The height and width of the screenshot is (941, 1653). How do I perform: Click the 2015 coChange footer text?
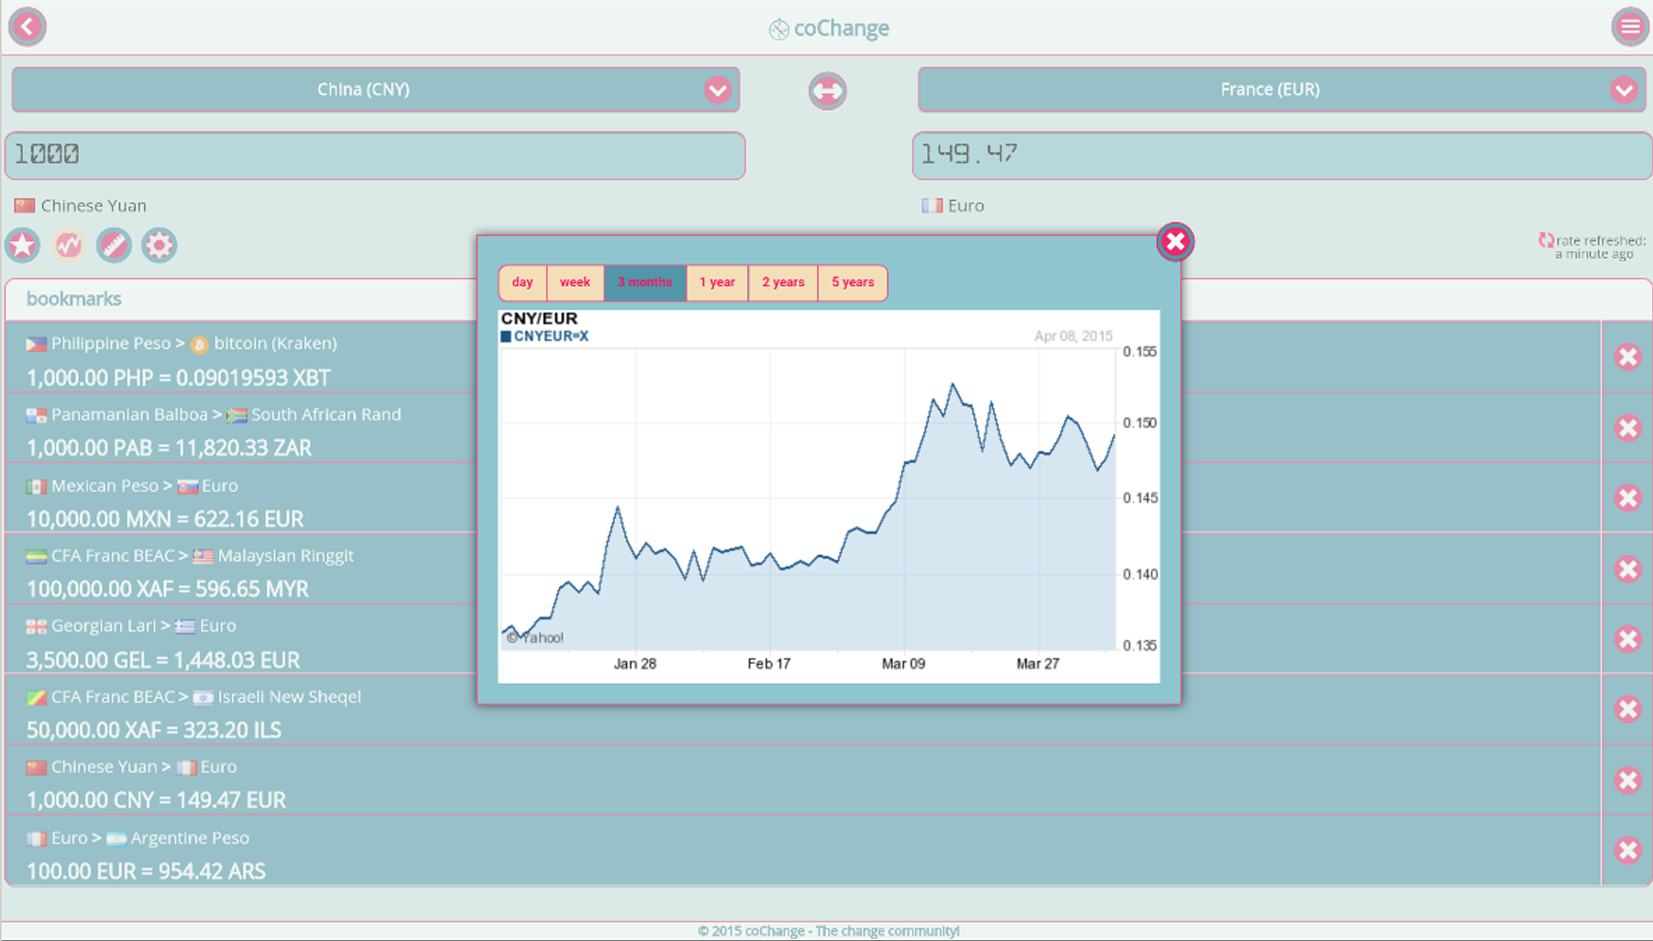coord(828,931)
